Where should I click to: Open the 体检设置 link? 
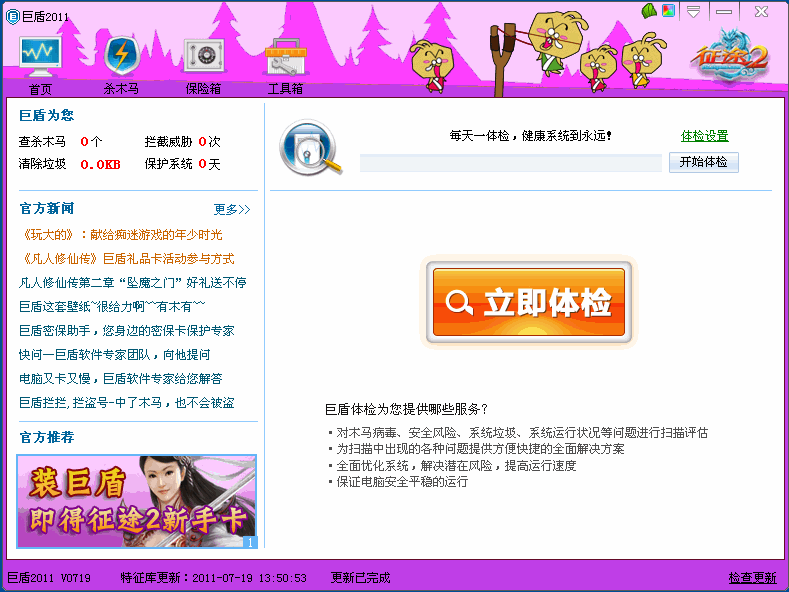(x=704, y=136)
